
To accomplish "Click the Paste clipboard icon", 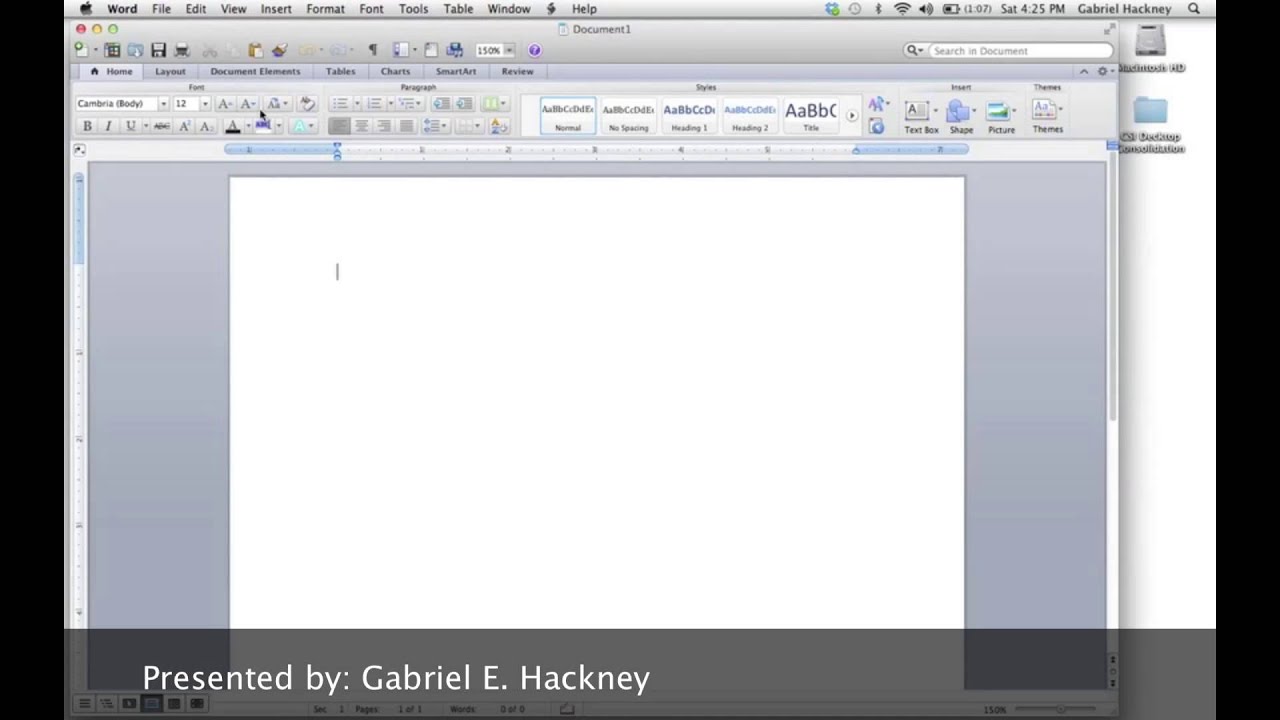I will click(256, 50).
